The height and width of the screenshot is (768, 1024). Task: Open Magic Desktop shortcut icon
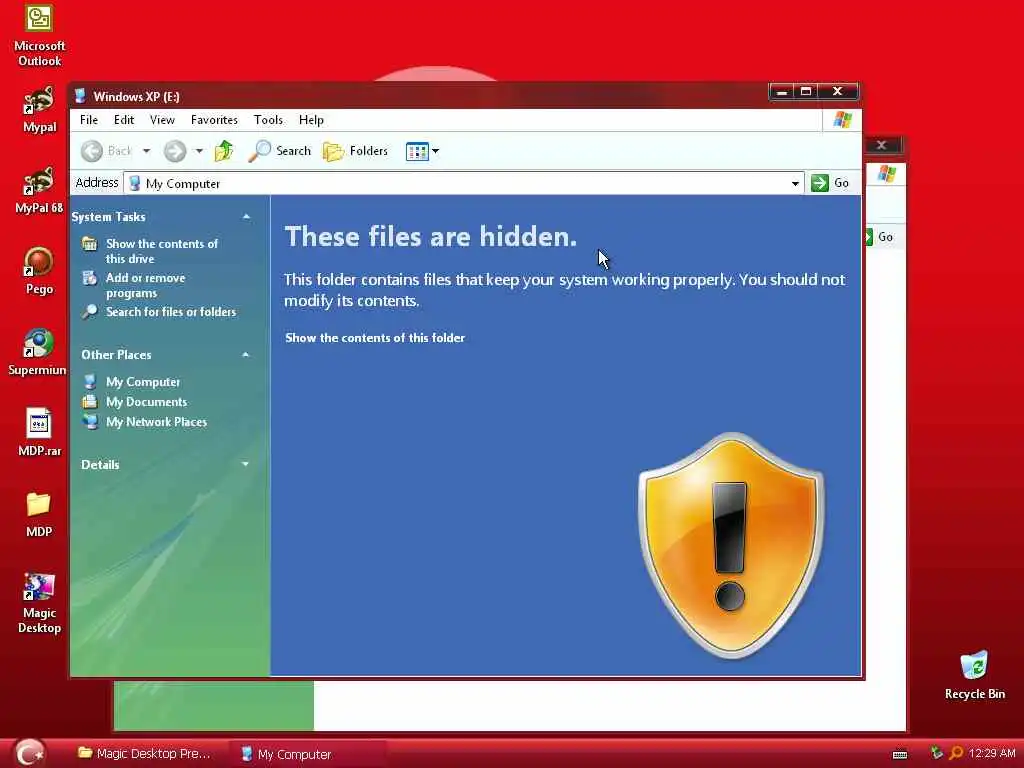(39, 603)
